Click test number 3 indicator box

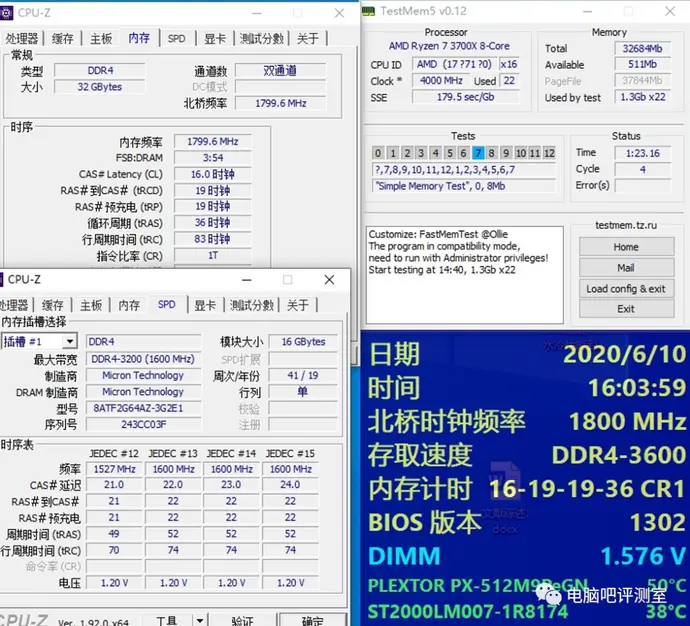(421, 153)
